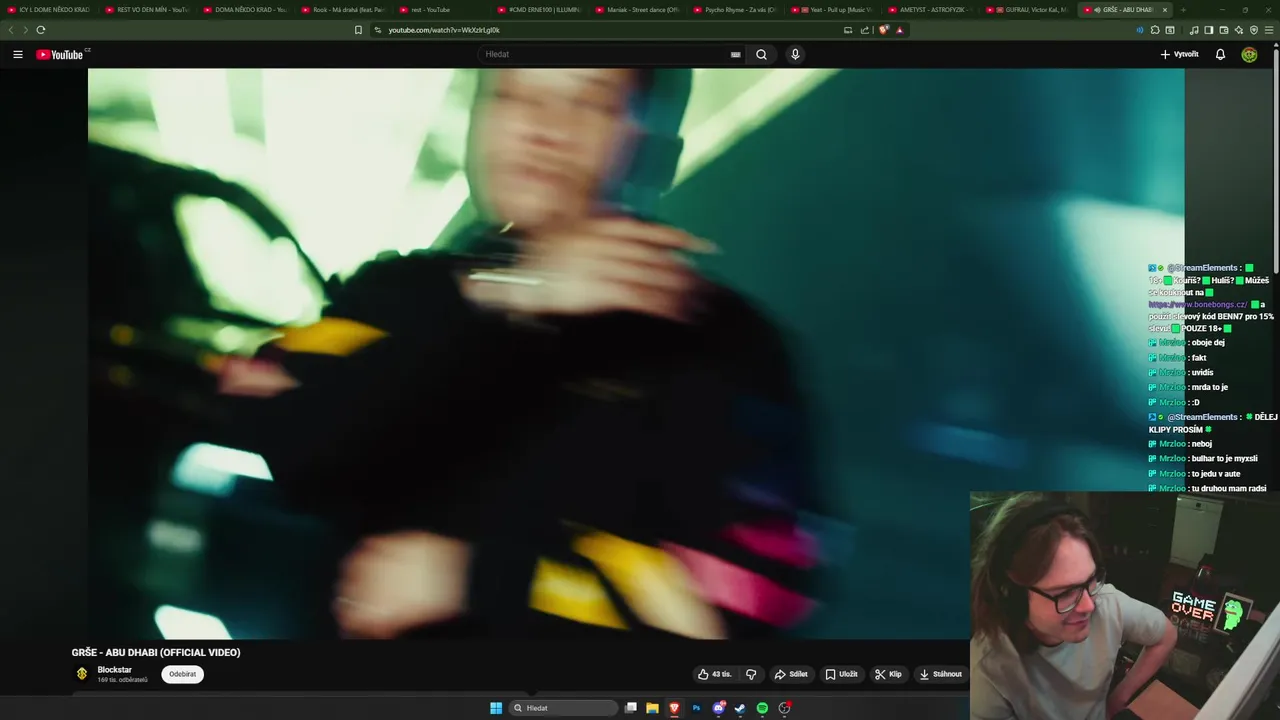Open Brave Shields lion icon in address bar
1280x720 pixels.
884,30
